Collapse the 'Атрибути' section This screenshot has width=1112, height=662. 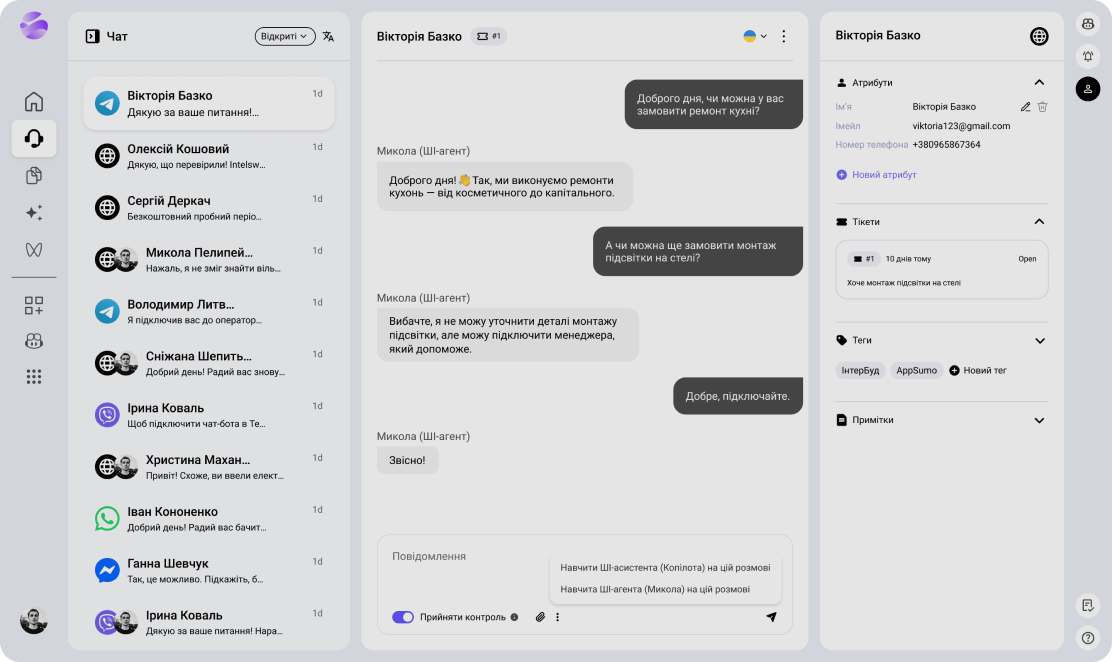[1039, 83]
